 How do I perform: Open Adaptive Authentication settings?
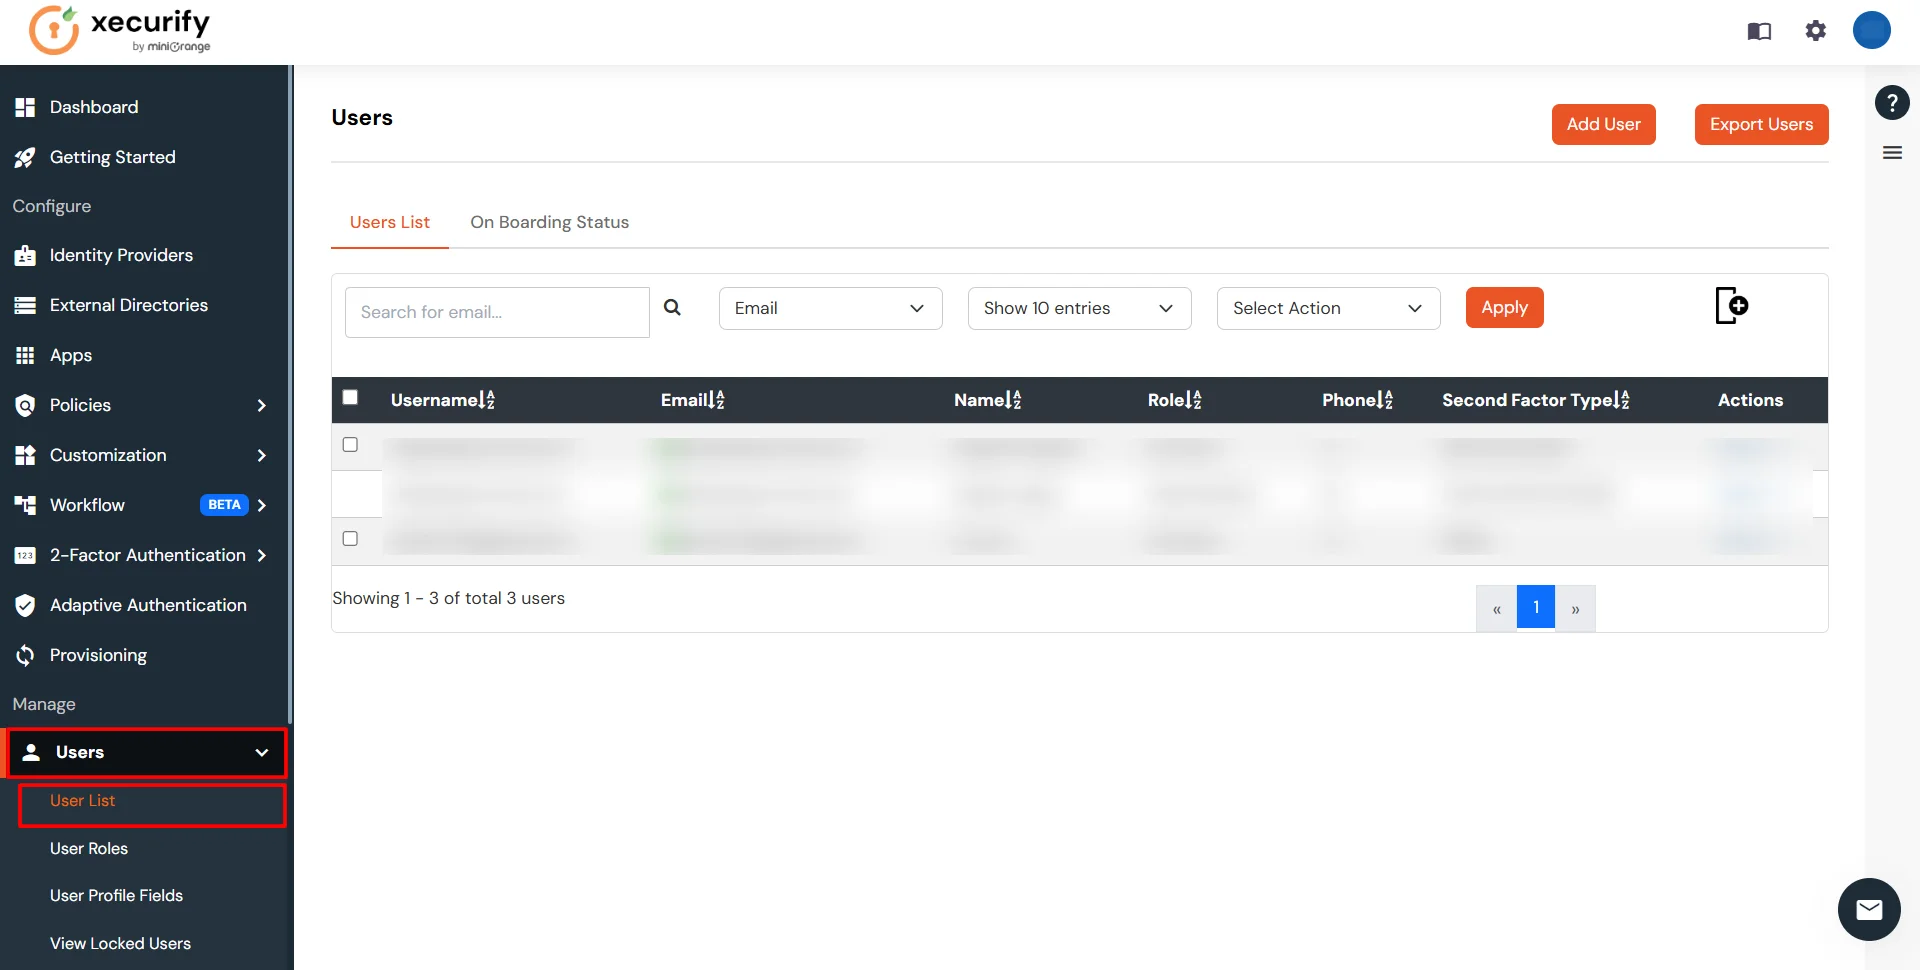[x=148, y=605]
